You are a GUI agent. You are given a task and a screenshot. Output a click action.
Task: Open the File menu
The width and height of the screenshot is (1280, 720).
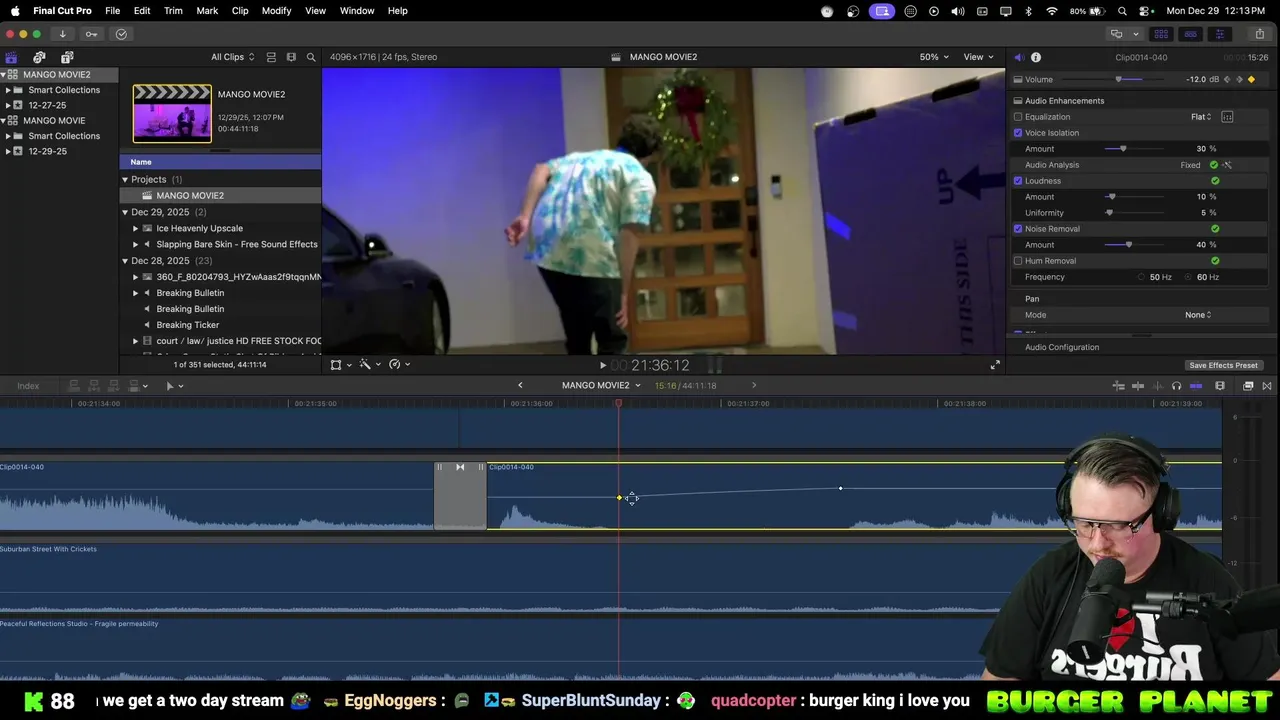tap(113, 10)
